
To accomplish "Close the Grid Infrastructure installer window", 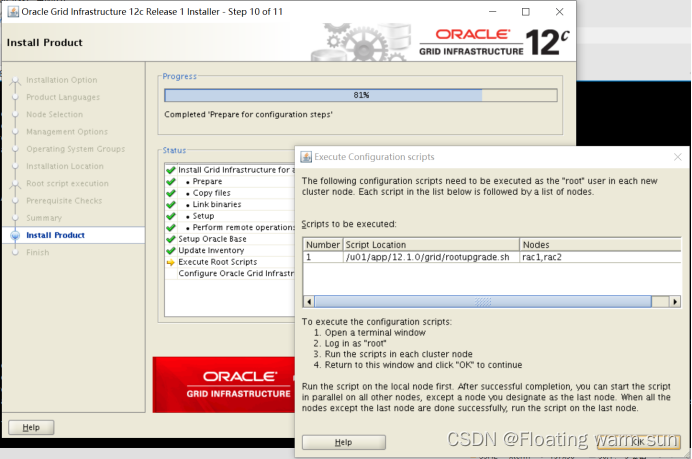I will point(559,12).
